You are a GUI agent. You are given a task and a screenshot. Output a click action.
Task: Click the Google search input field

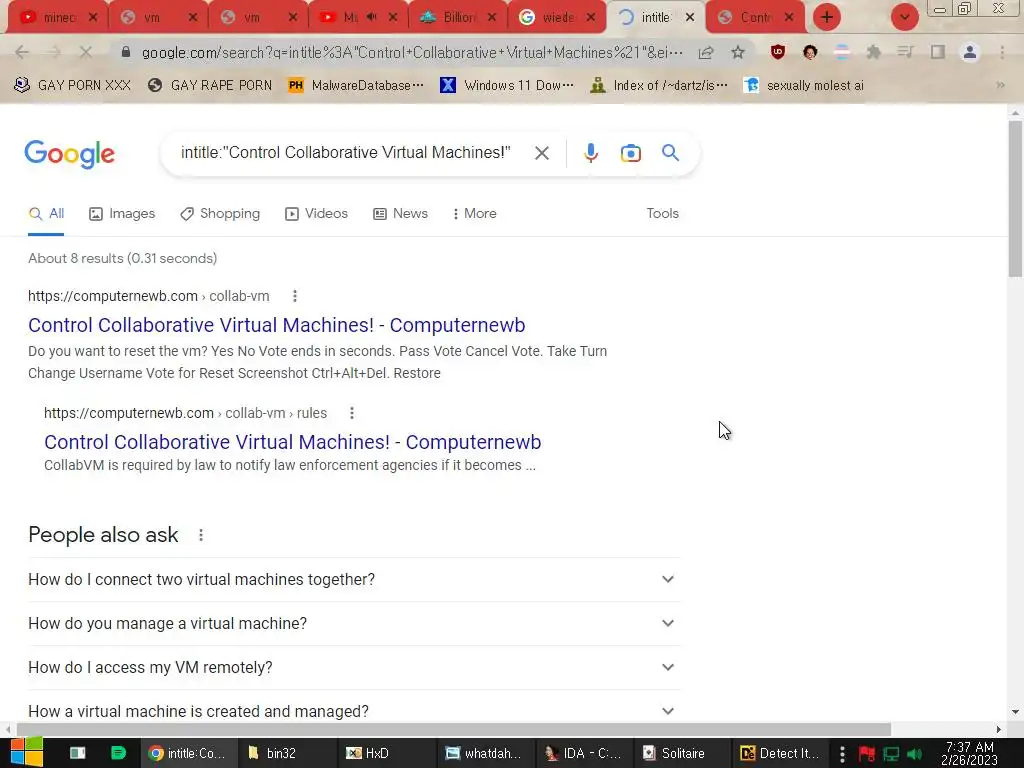pos(346,153)
